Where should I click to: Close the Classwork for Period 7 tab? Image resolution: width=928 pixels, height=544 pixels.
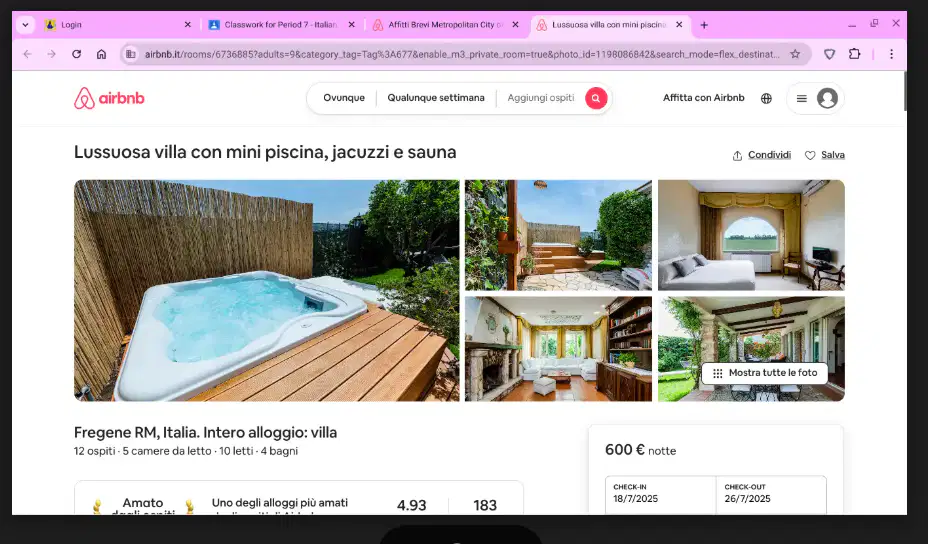(x=352, y=25)
